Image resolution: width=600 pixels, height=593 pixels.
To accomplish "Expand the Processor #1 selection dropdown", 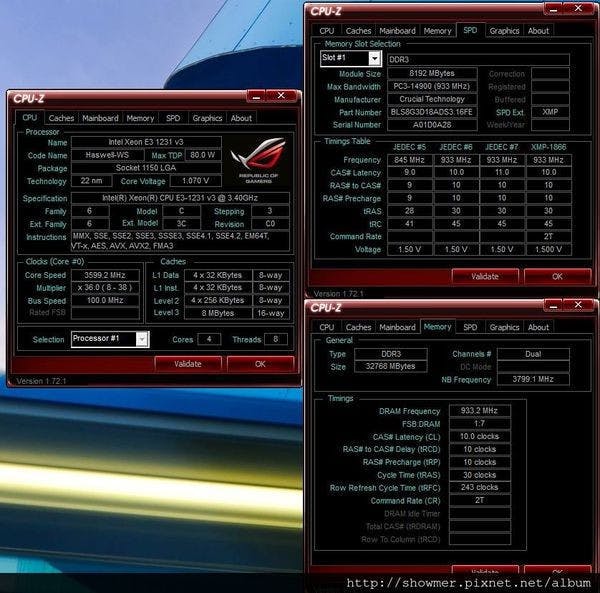I will click(x=142, y=339).
